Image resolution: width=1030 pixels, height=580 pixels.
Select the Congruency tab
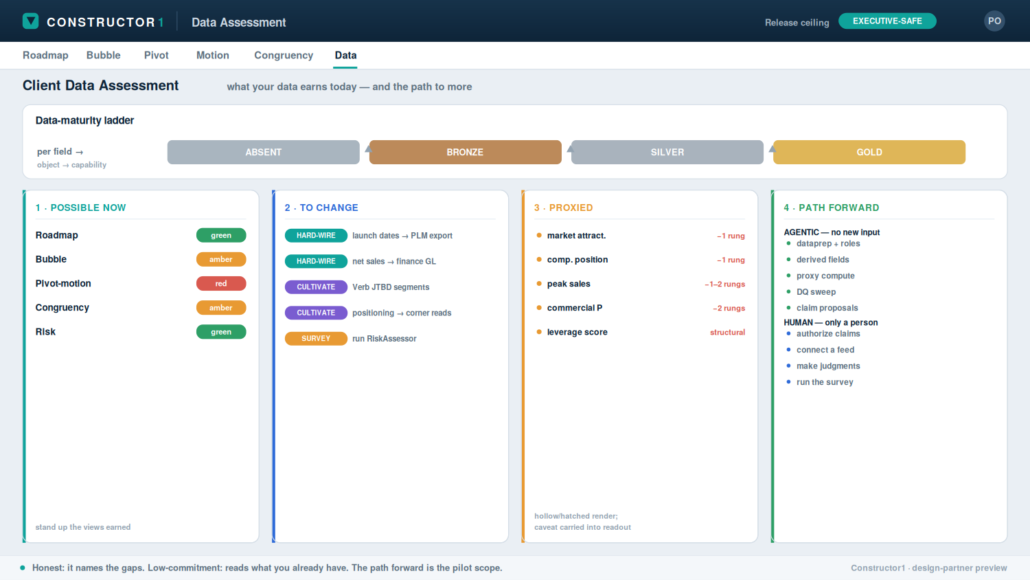(284, 55)
